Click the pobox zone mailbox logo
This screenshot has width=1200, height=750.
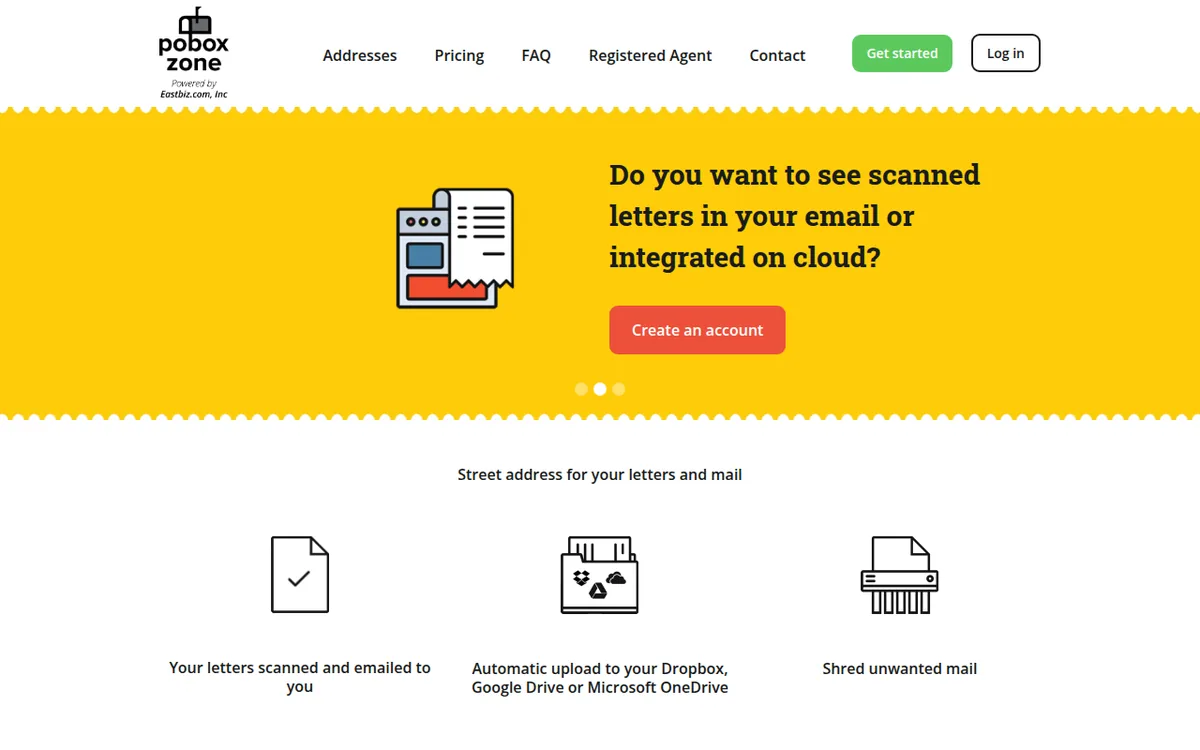(x=194, y=53)
